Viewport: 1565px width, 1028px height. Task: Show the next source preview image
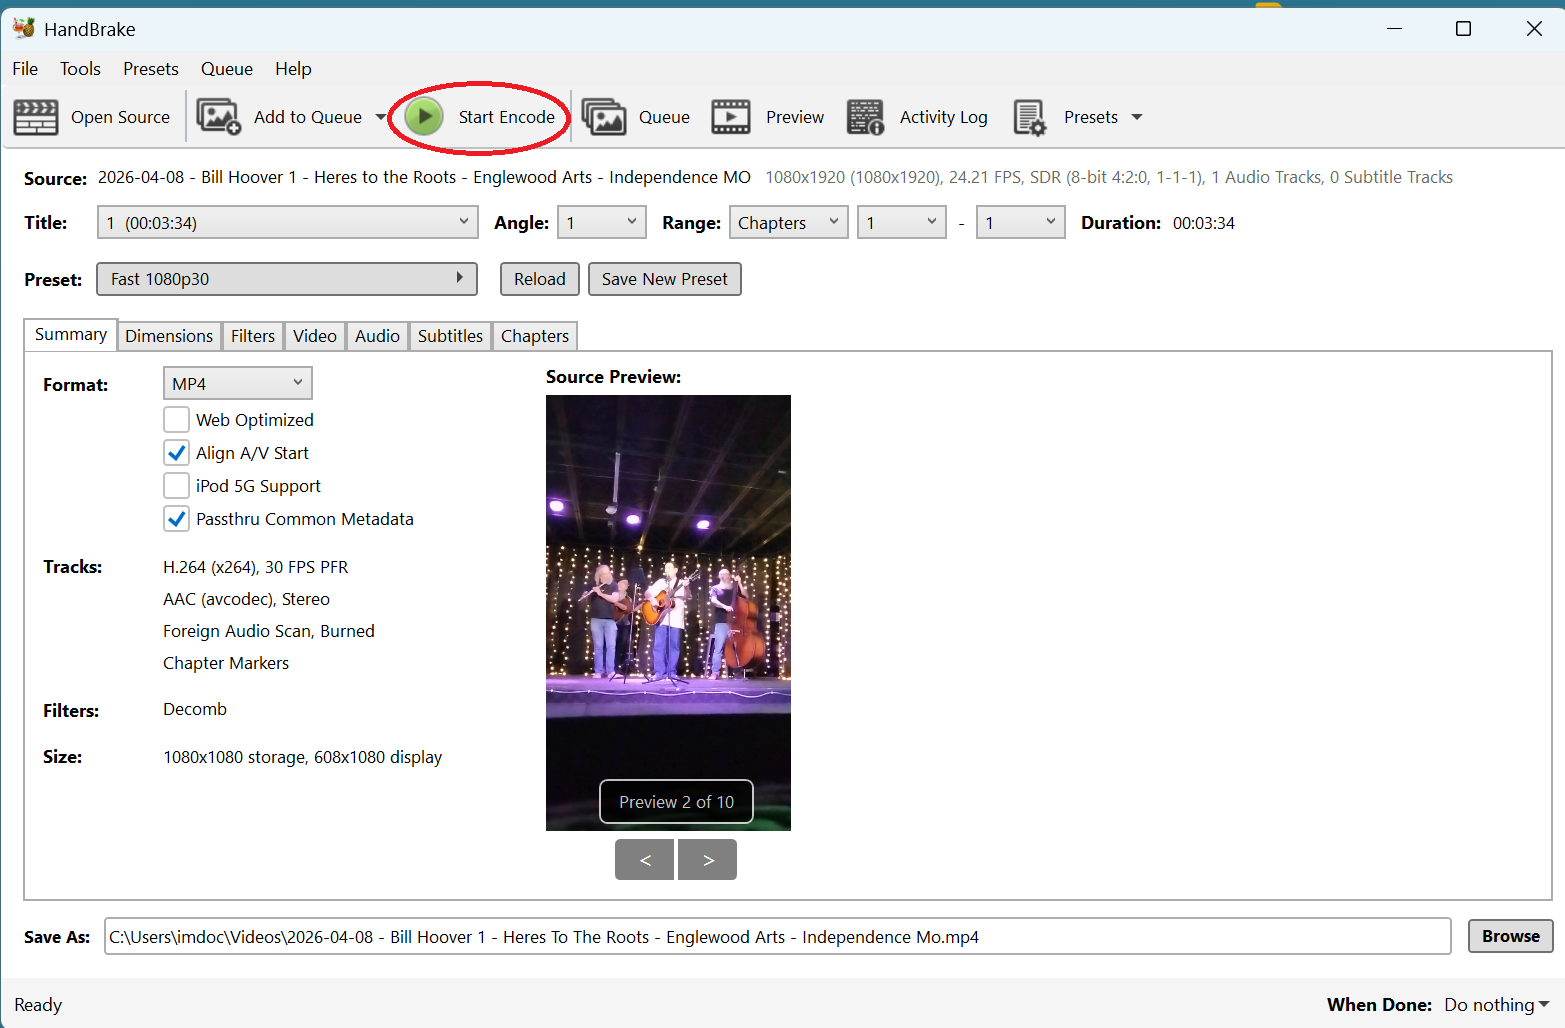click(707, 860)
